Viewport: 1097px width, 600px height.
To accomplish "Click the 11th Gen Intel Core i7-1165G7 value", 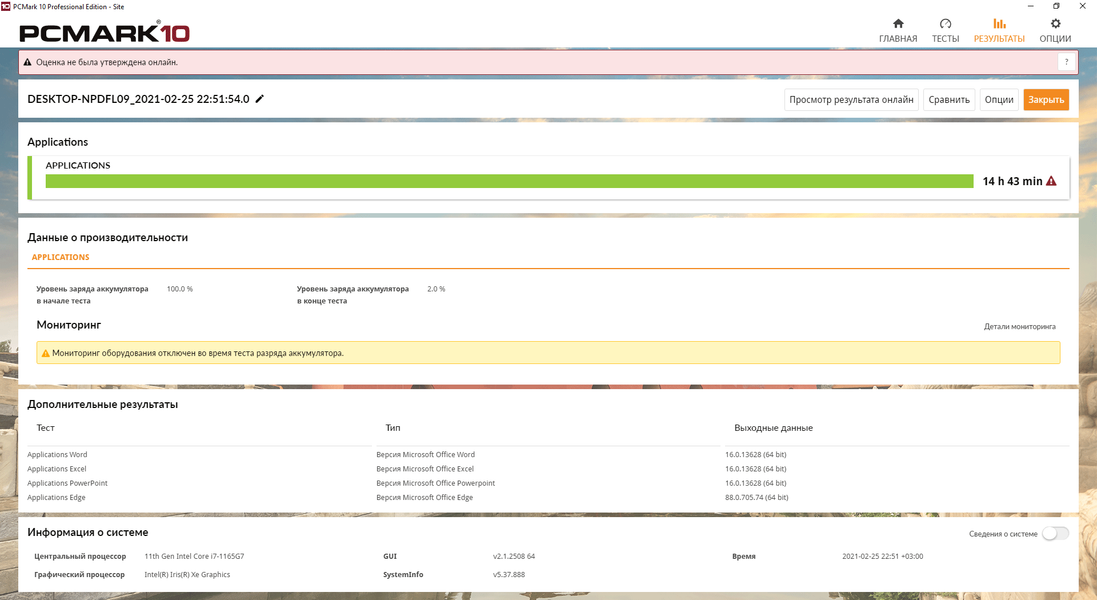I will point(194,557).
